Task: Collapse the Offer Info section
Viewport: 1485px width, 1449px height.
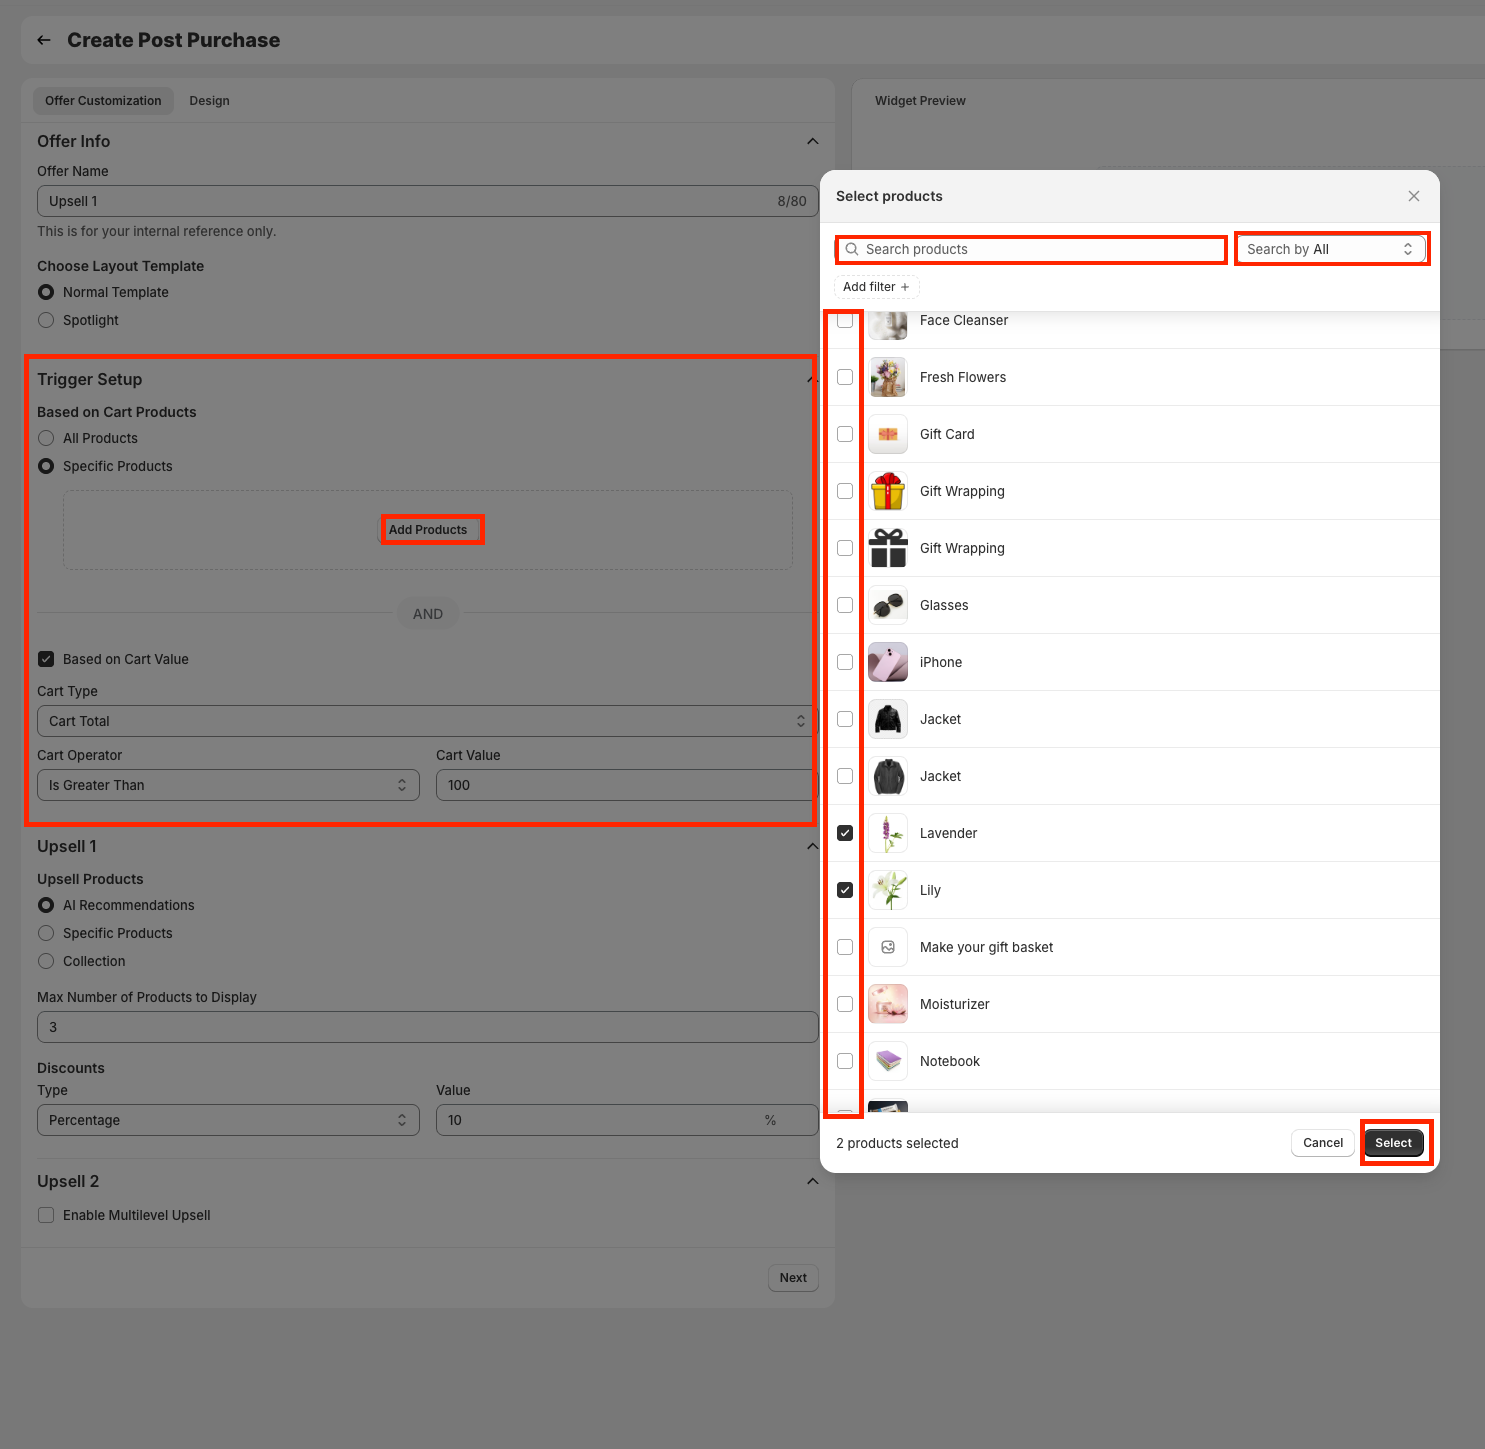Action: pos(812,141)
